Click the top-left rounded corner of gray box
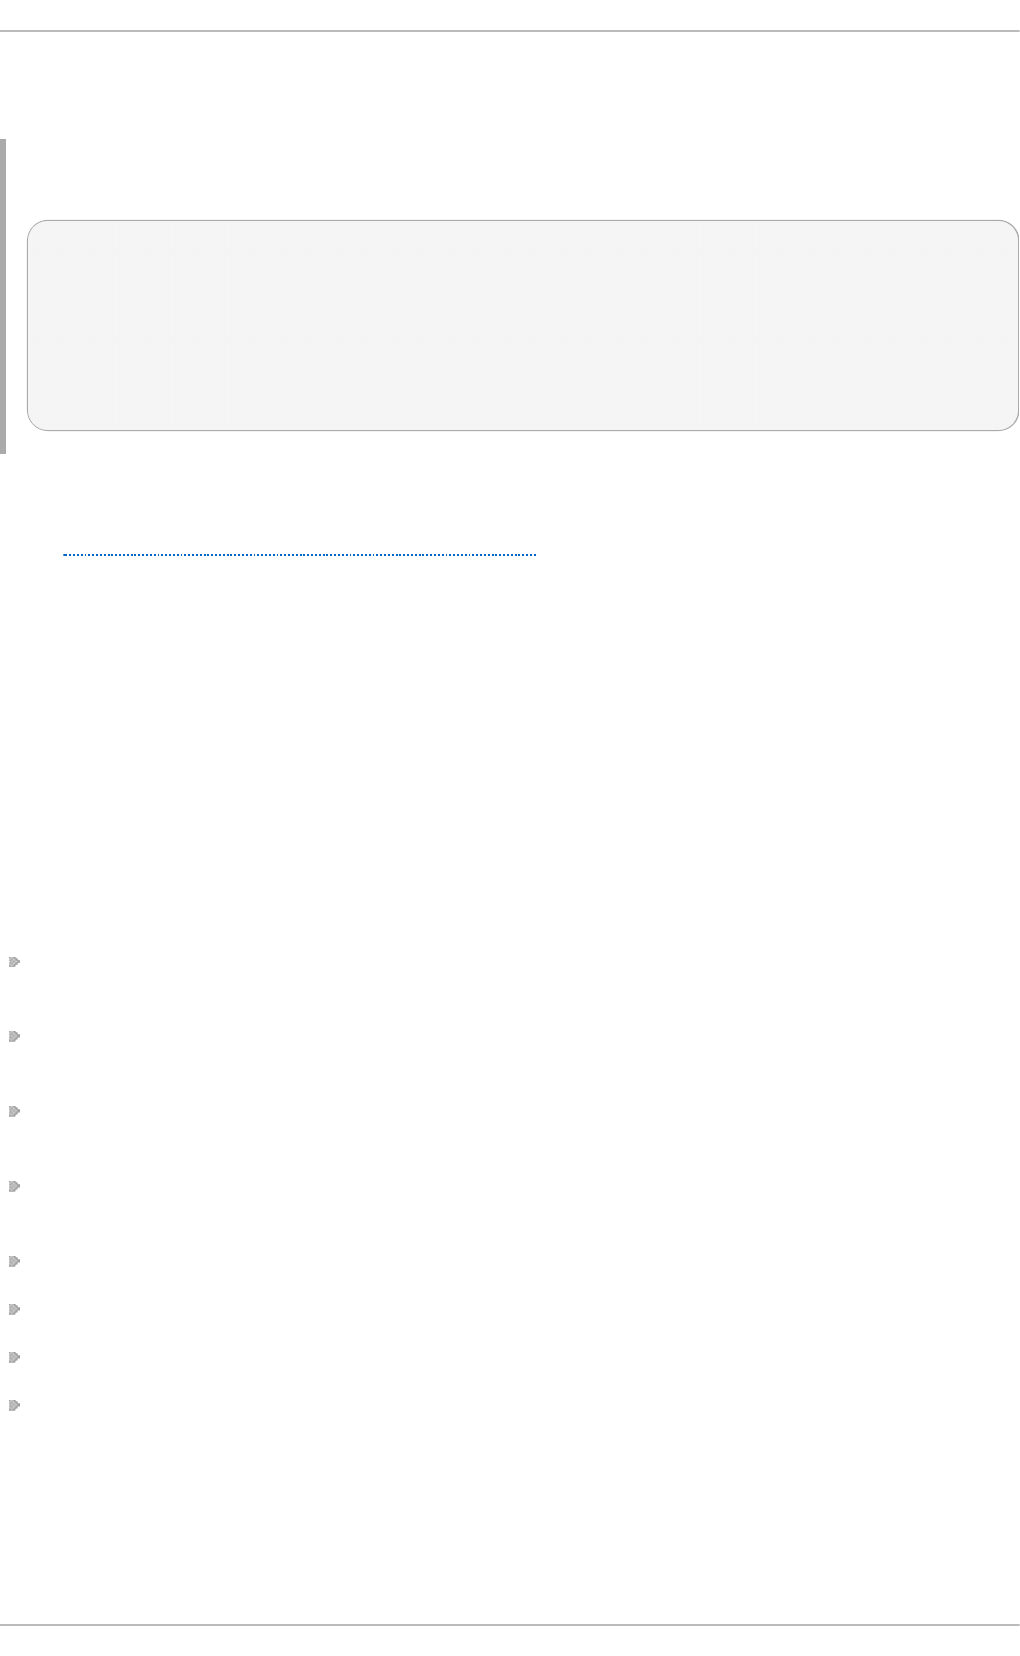1020x1656 pixels. pos(36,229)
